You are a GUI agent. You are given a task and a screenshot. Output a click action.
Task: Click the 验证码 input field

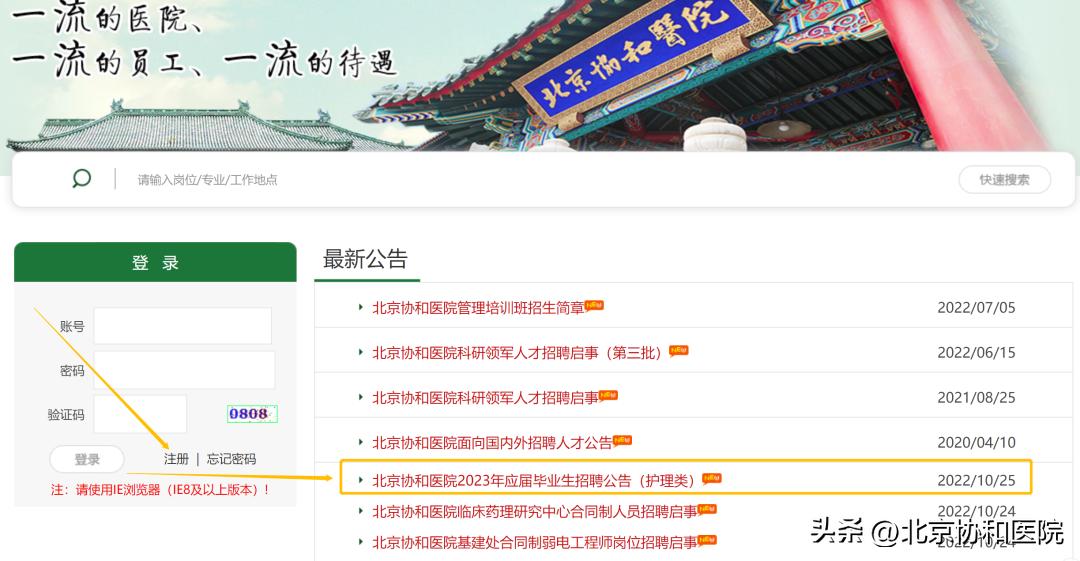(140, 414)
